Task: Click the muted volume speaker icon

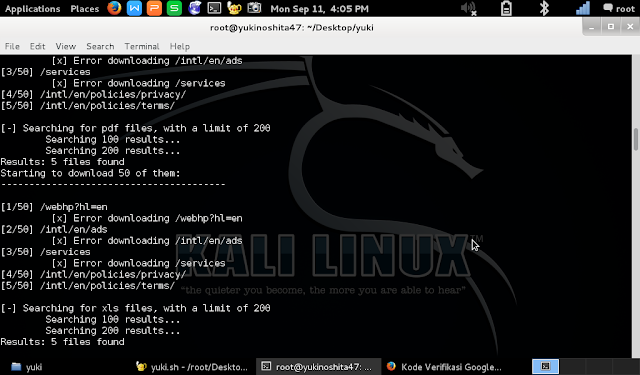Action: [x=469, y=9]
